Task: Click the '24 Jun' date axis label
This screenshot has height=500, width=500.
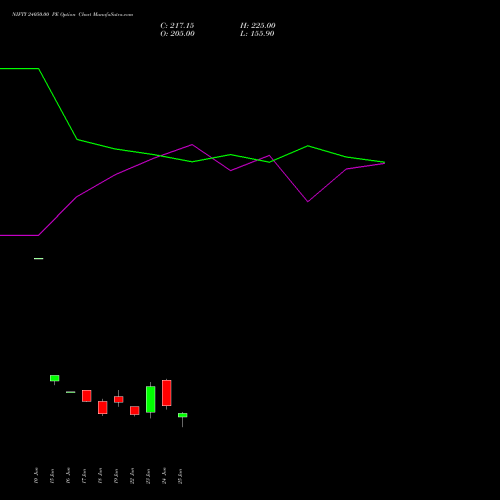Action: click(164, 476)
